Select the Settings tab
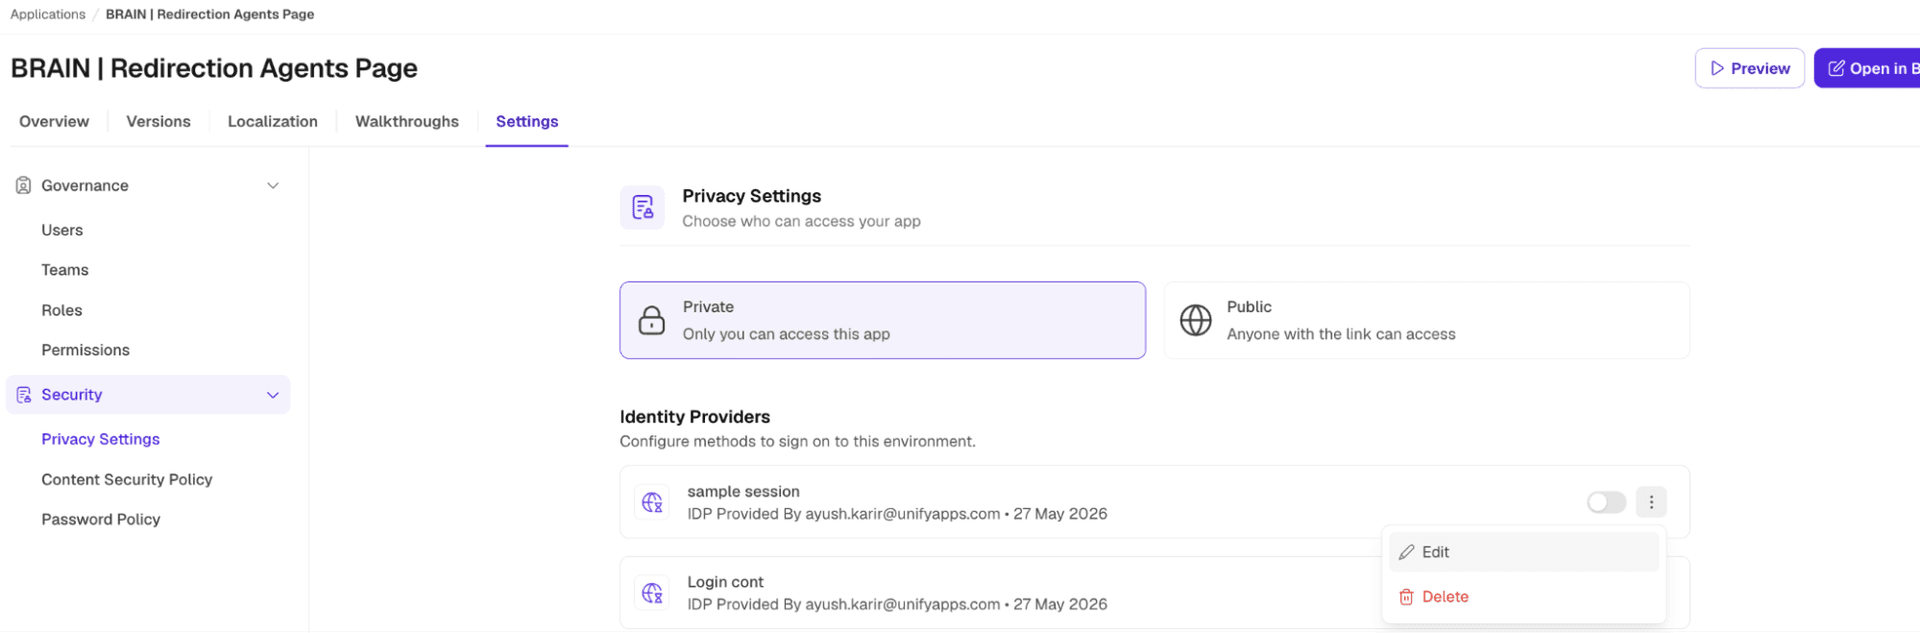1920x633 pixels. click(x=527, y=121)
